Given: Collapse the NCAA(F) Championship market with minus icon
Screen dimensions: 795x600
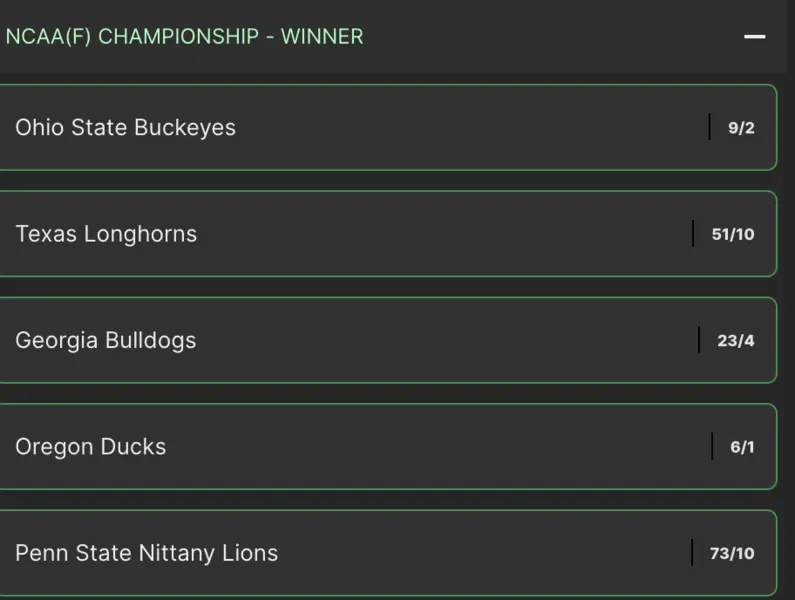Looking at the screenshot, I should [x=755, y=37].
